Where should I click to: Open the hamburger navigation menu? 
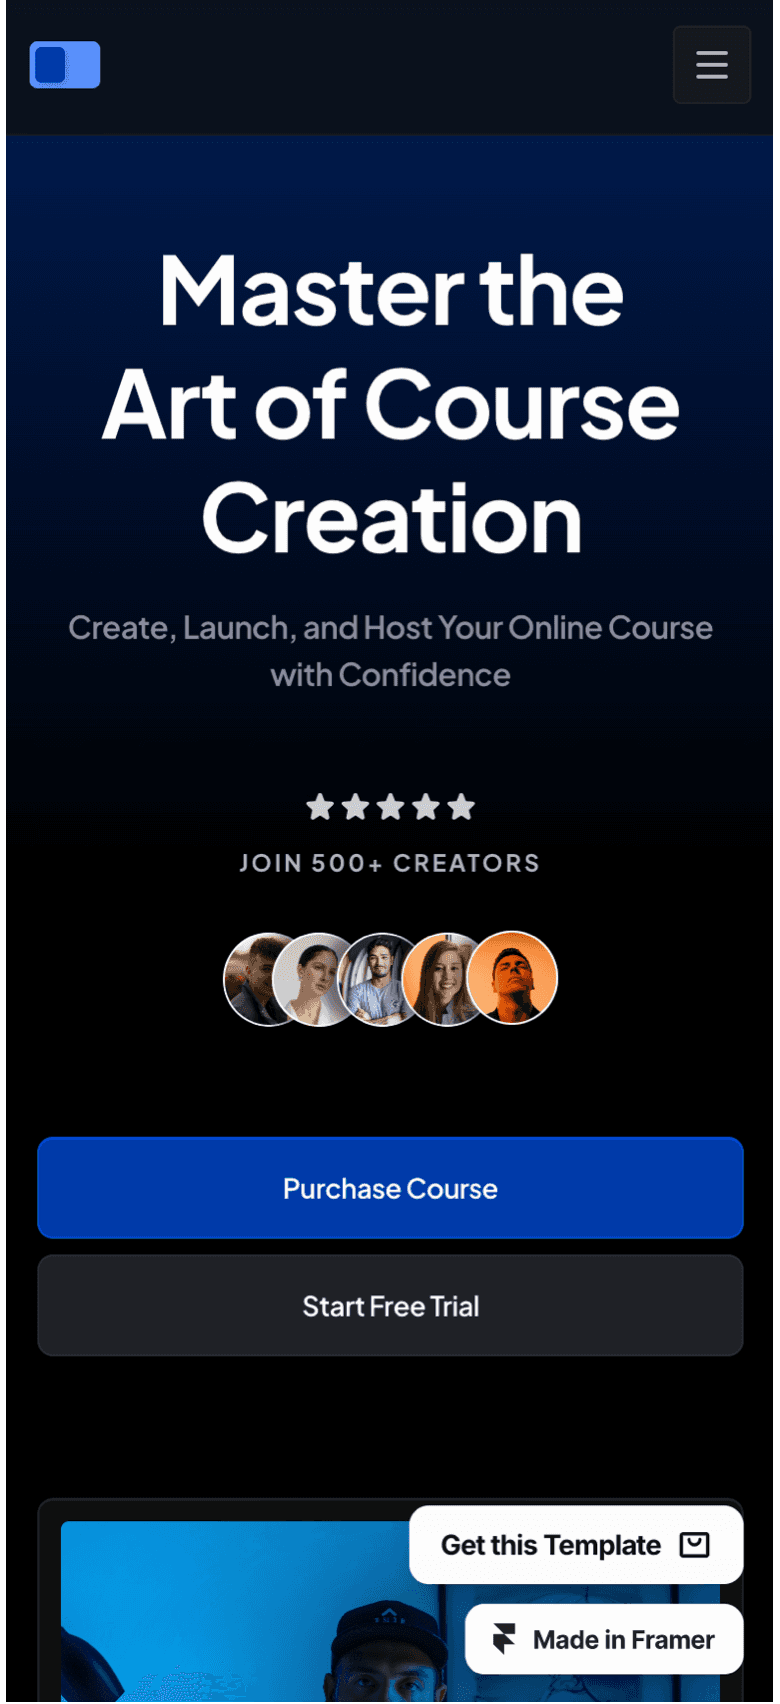[711, 65]
